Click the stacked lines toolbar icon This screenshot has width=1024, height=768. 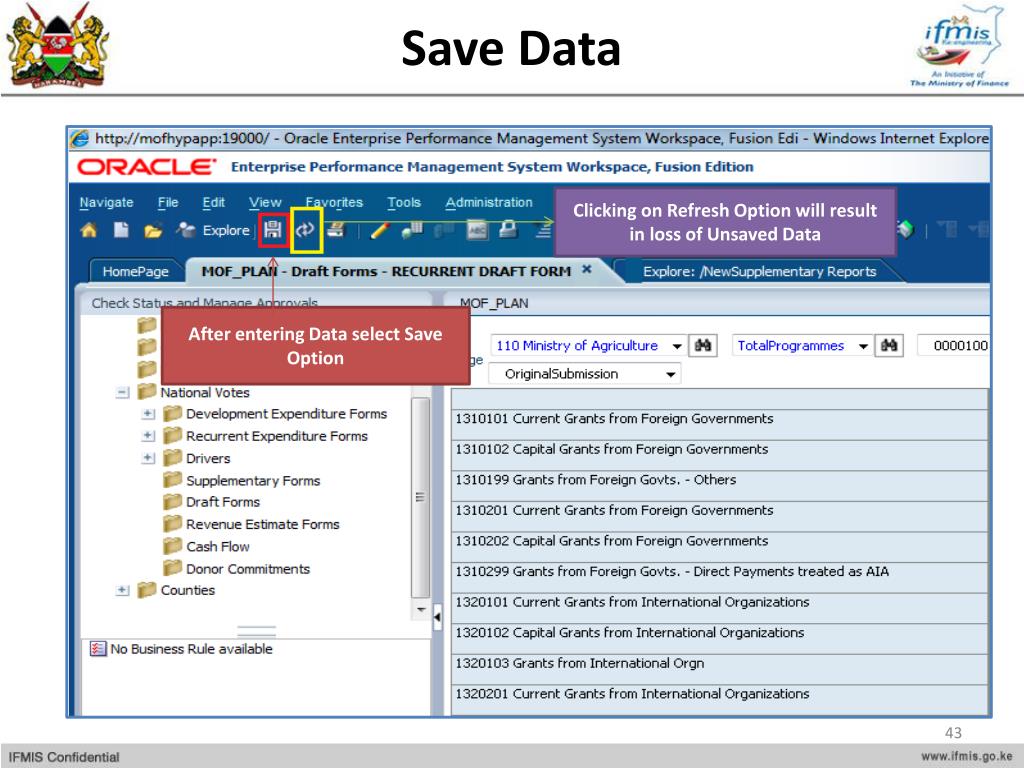tap(543, 230)
